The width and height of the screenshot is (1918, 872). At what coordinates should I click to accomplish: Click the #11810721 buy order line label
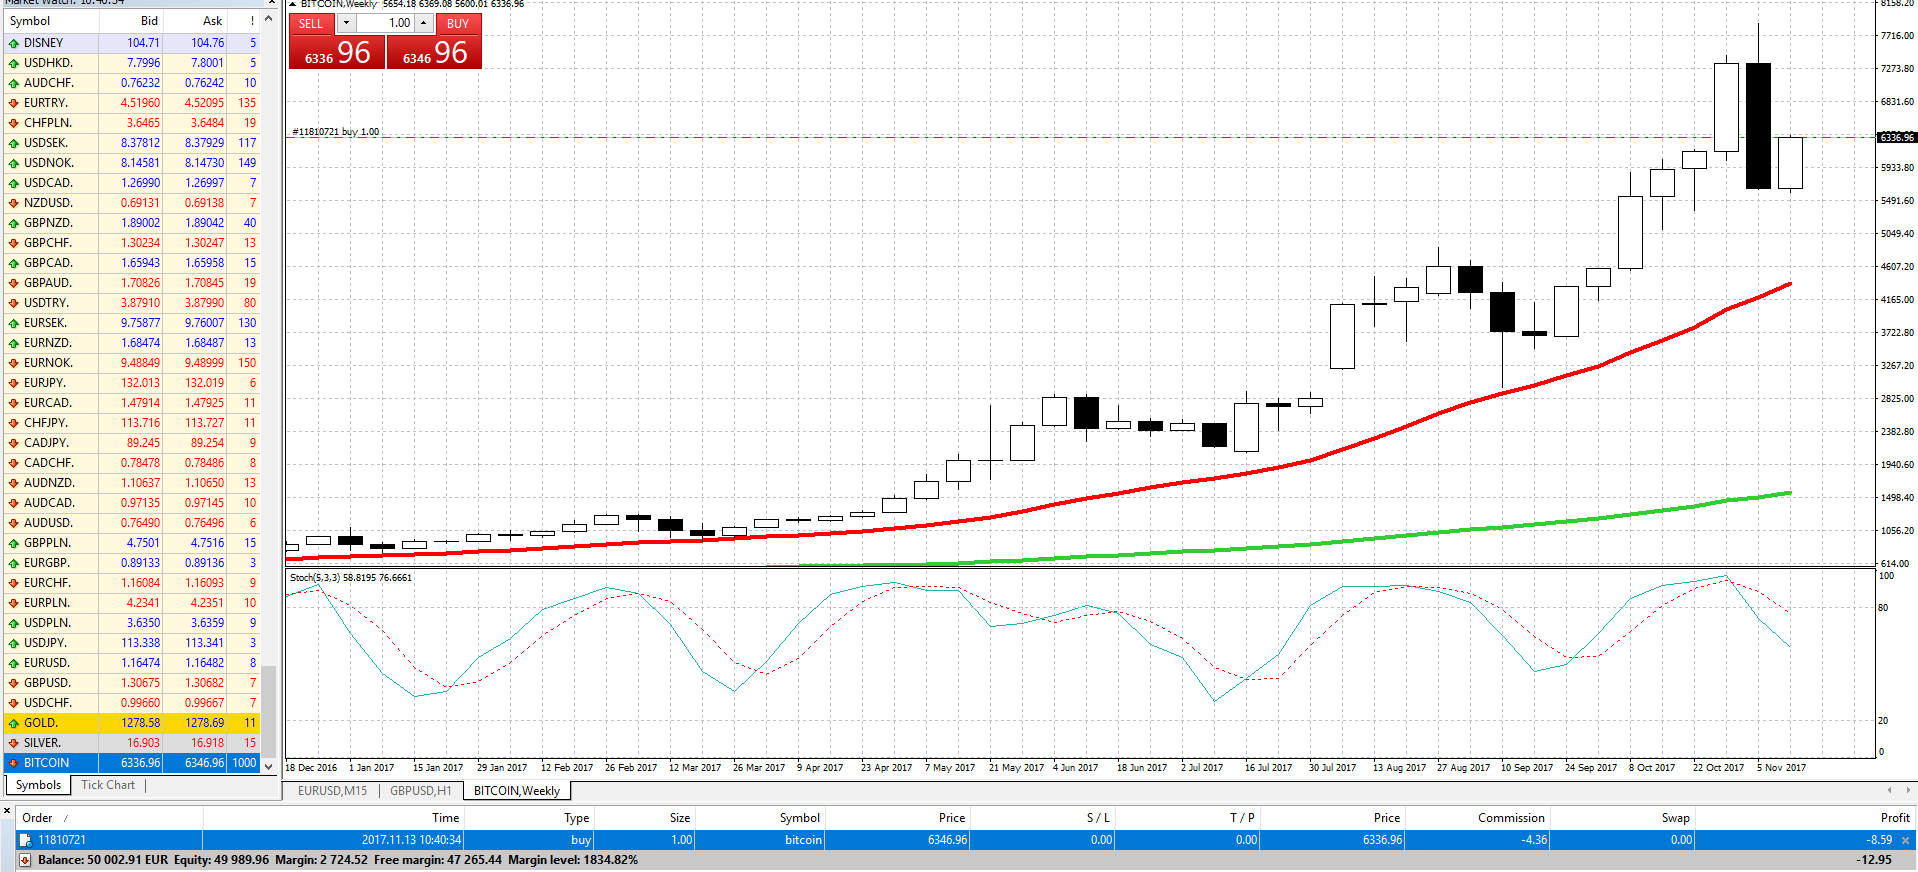pyautogui.click(x=335, y=132)
